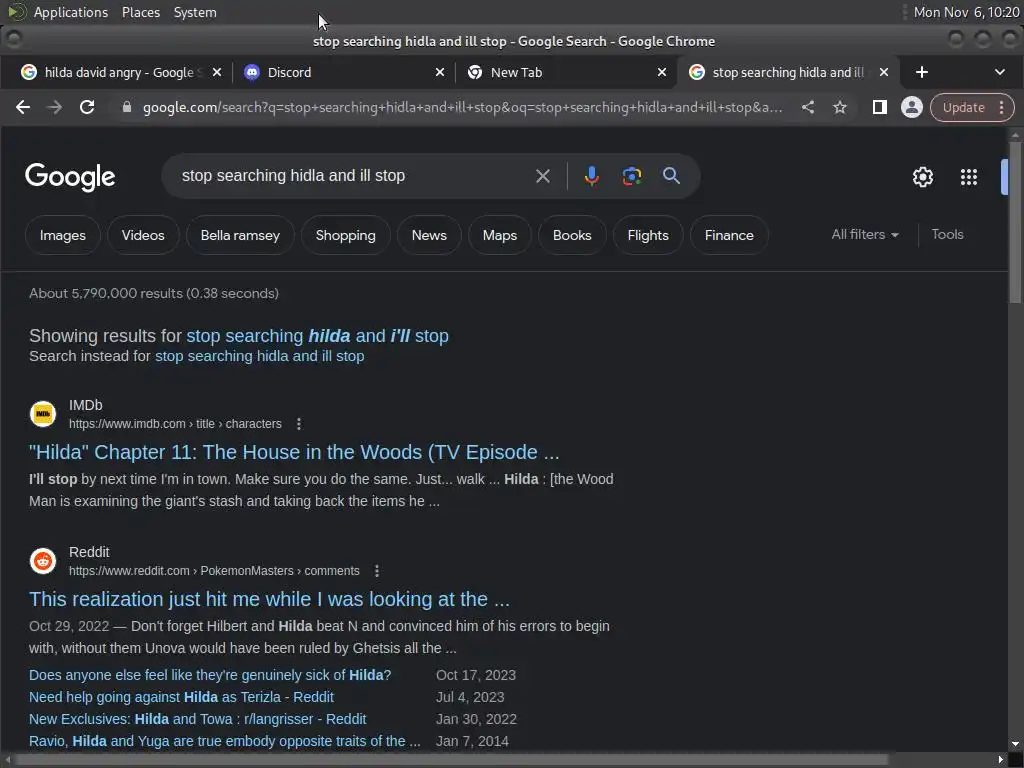Go back to the previous page
The width and height of the screenshot is (1024, 768).
pyautogui.click(x=23, y=107)
